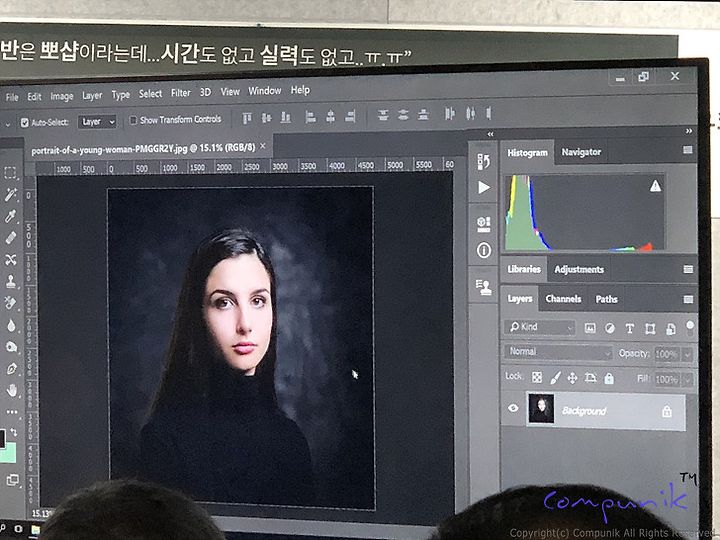The image size is (720, 540).
Task: Toggle Lock transparent pixels icon
Action: point(536,377)
